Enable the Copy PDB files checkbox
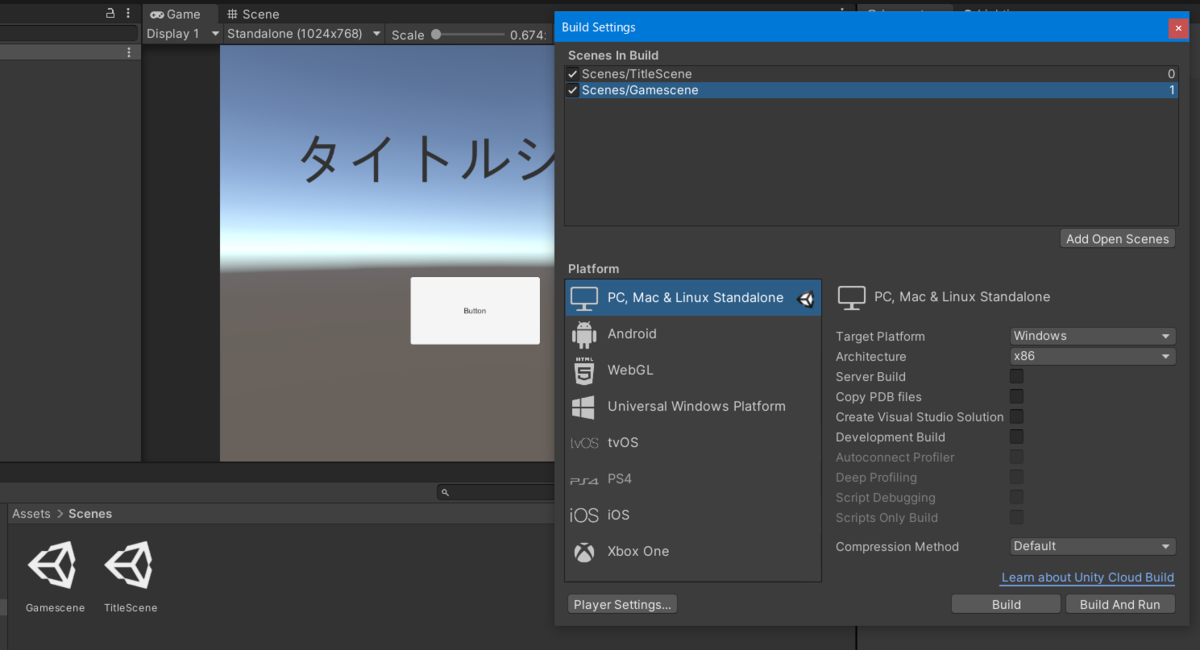The width and height of the screenshot is (1200, 650). coord(1016,396)
